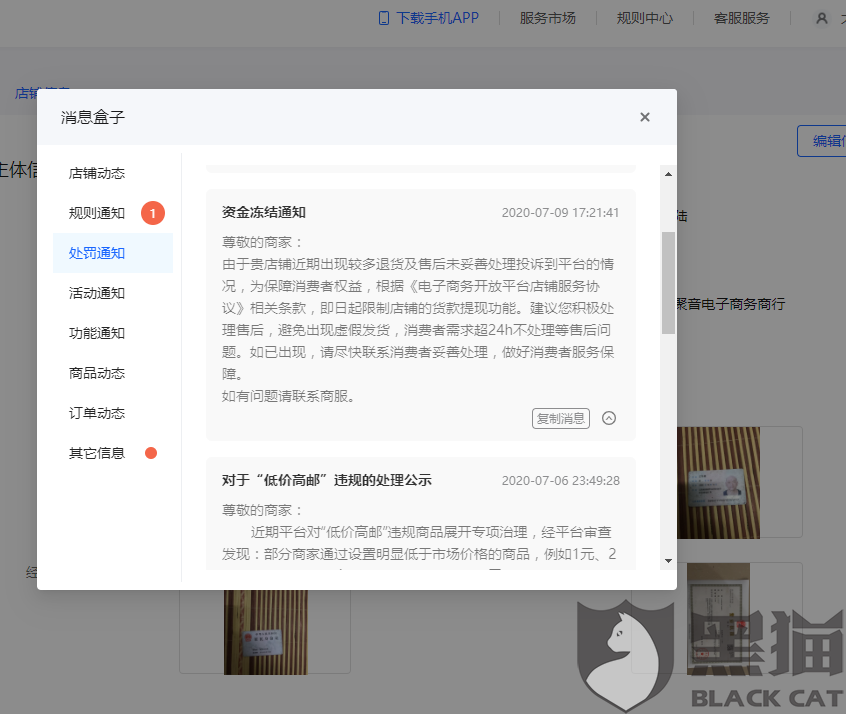Click the red unread badge beside 规则通知

coord(153,213)
